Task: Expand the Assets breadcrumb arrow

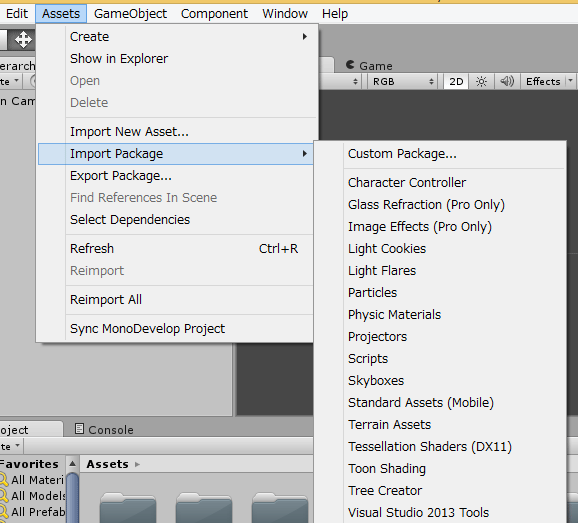Action: (137, 464)
